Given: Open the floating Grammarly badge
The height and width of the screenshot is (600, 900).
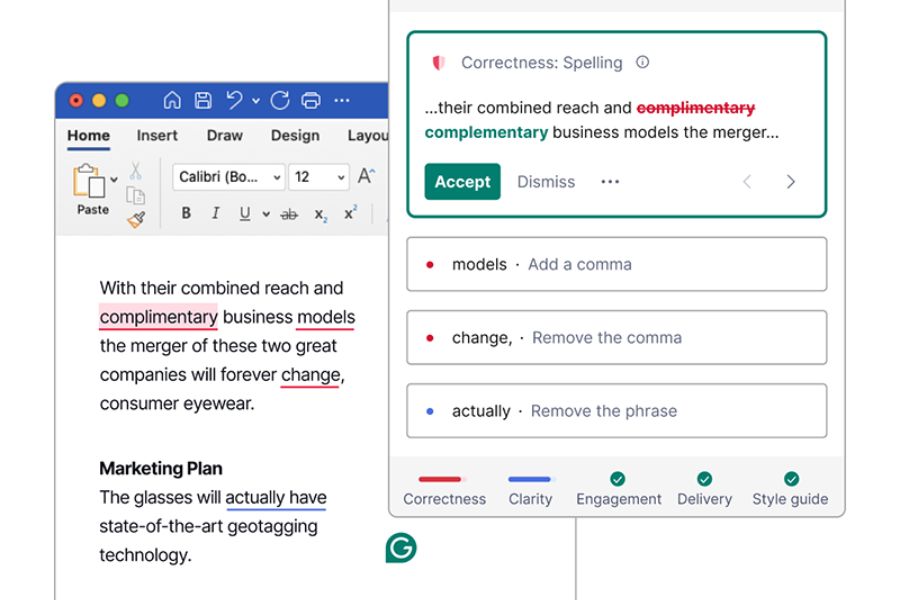Looking at the screenshot, I should 401,548.
